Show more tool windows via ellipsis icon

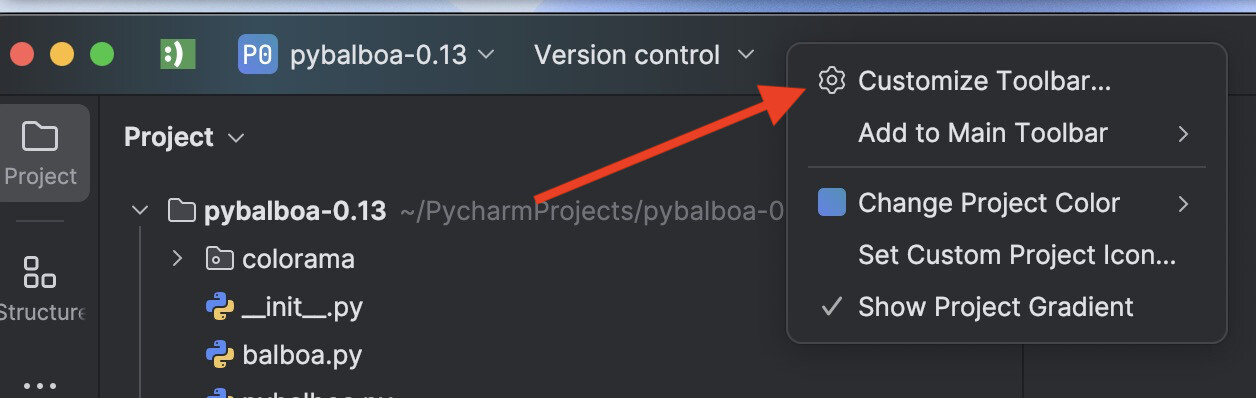click(x=40, y=385)
